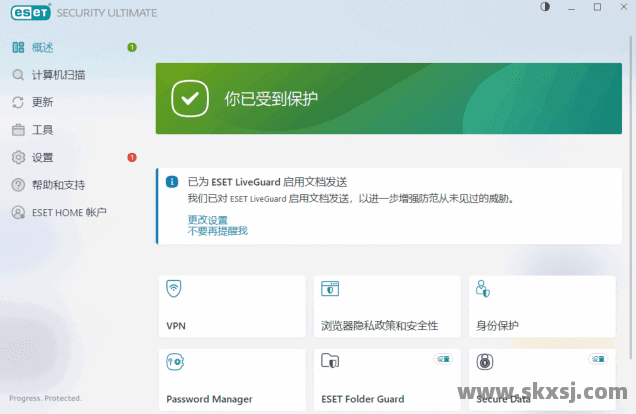Click the ESET Folder Guard folder icon
Screen dimensions: 636x414
coord(330,362)
